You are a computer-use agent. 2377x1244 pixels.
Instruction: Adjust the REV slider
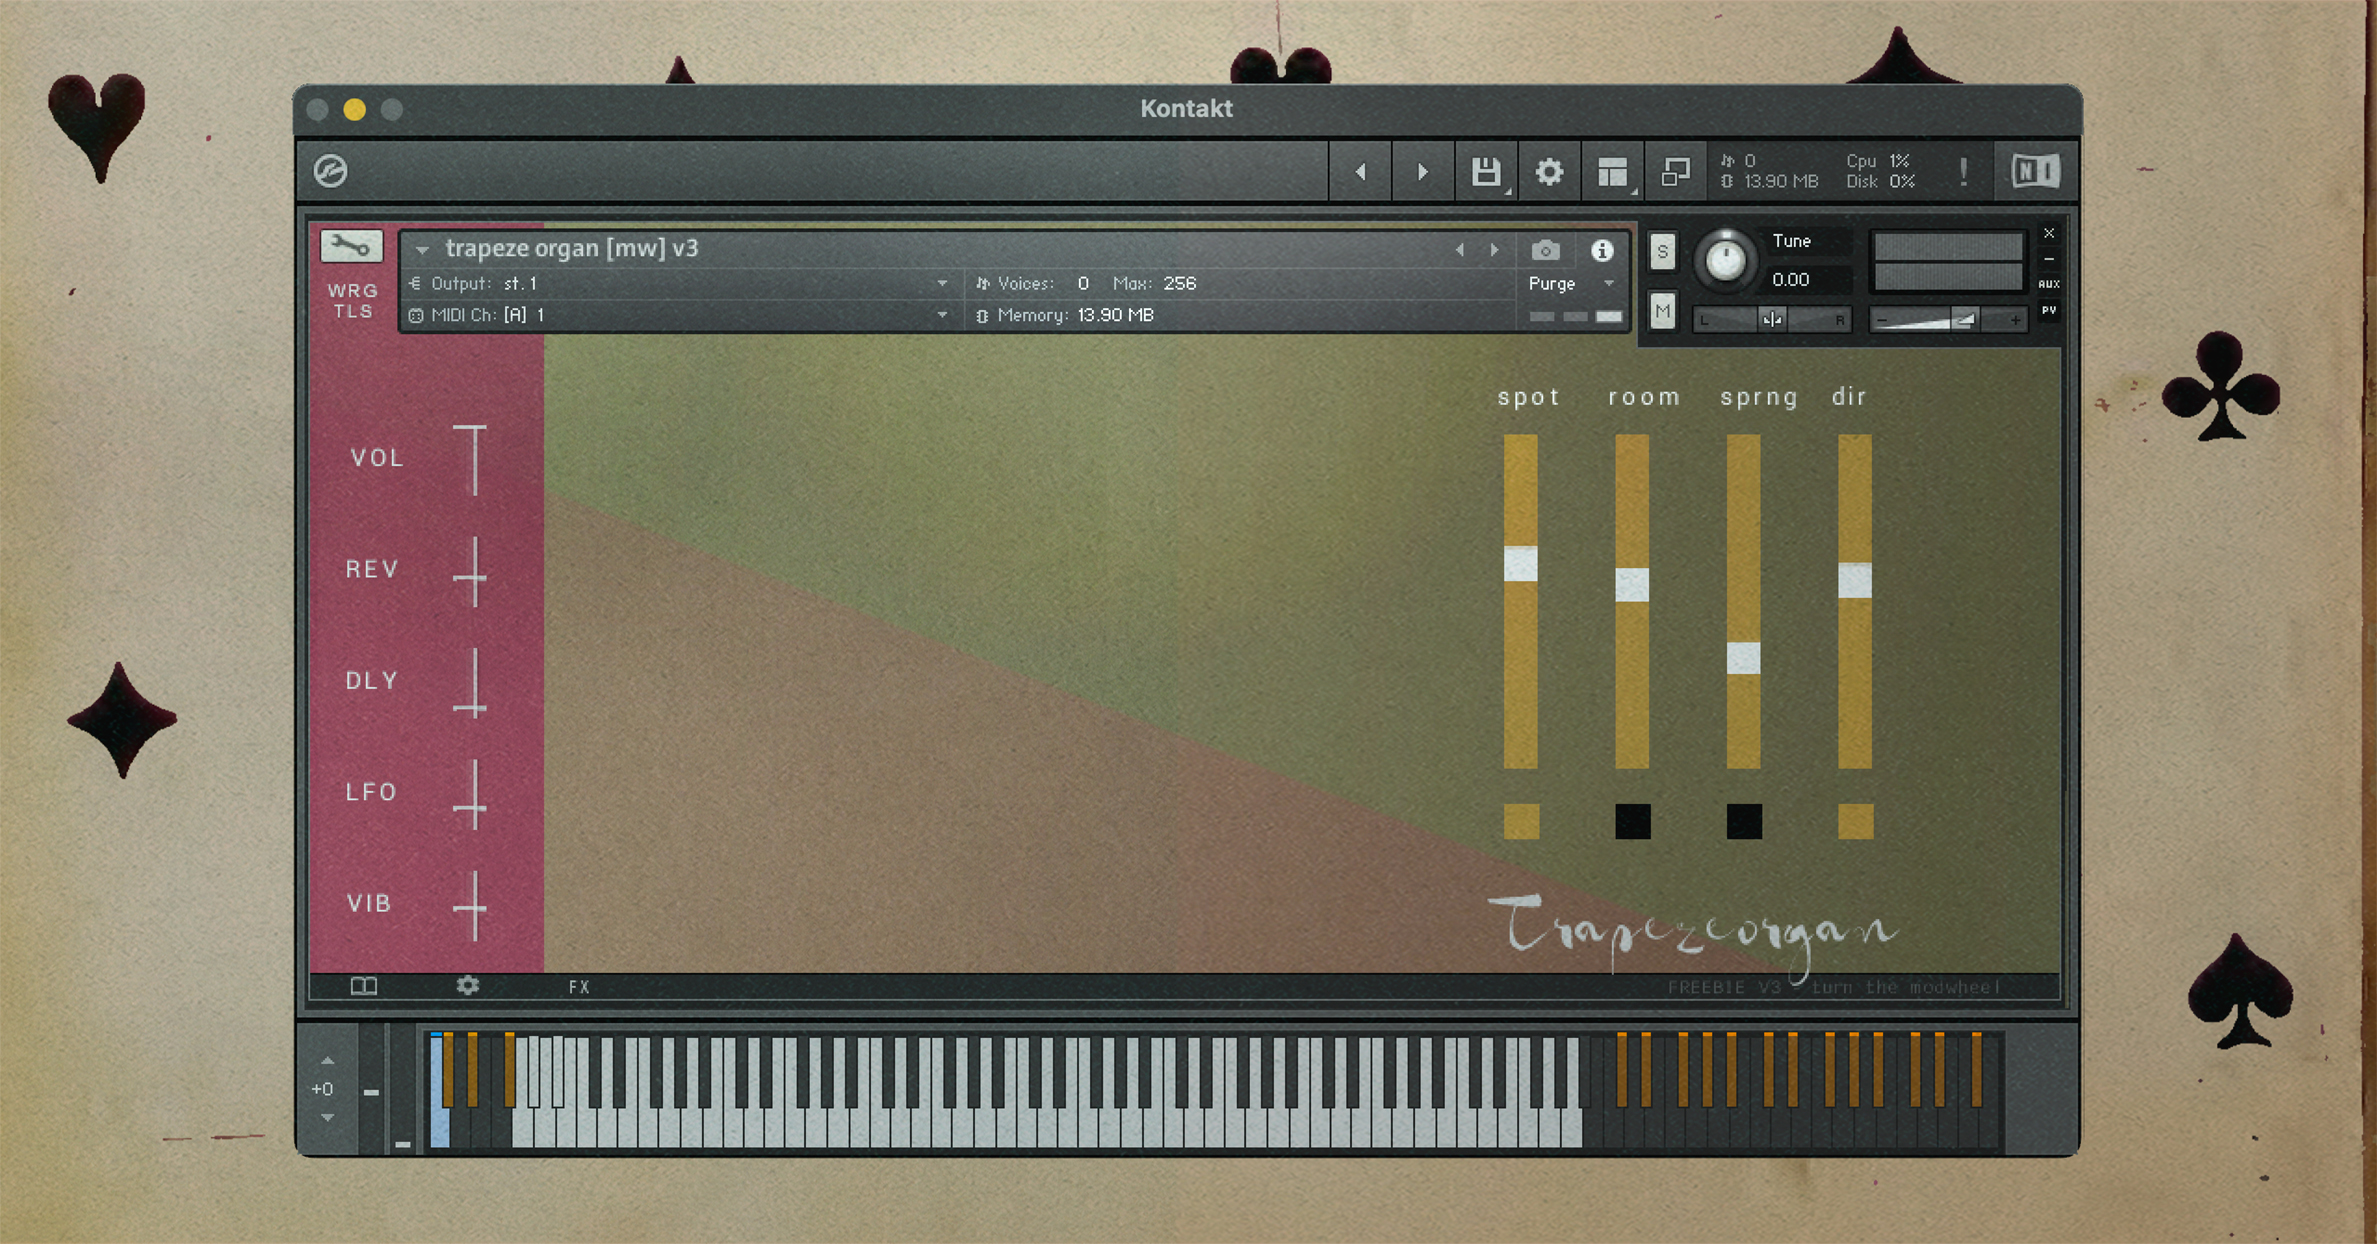471,571
